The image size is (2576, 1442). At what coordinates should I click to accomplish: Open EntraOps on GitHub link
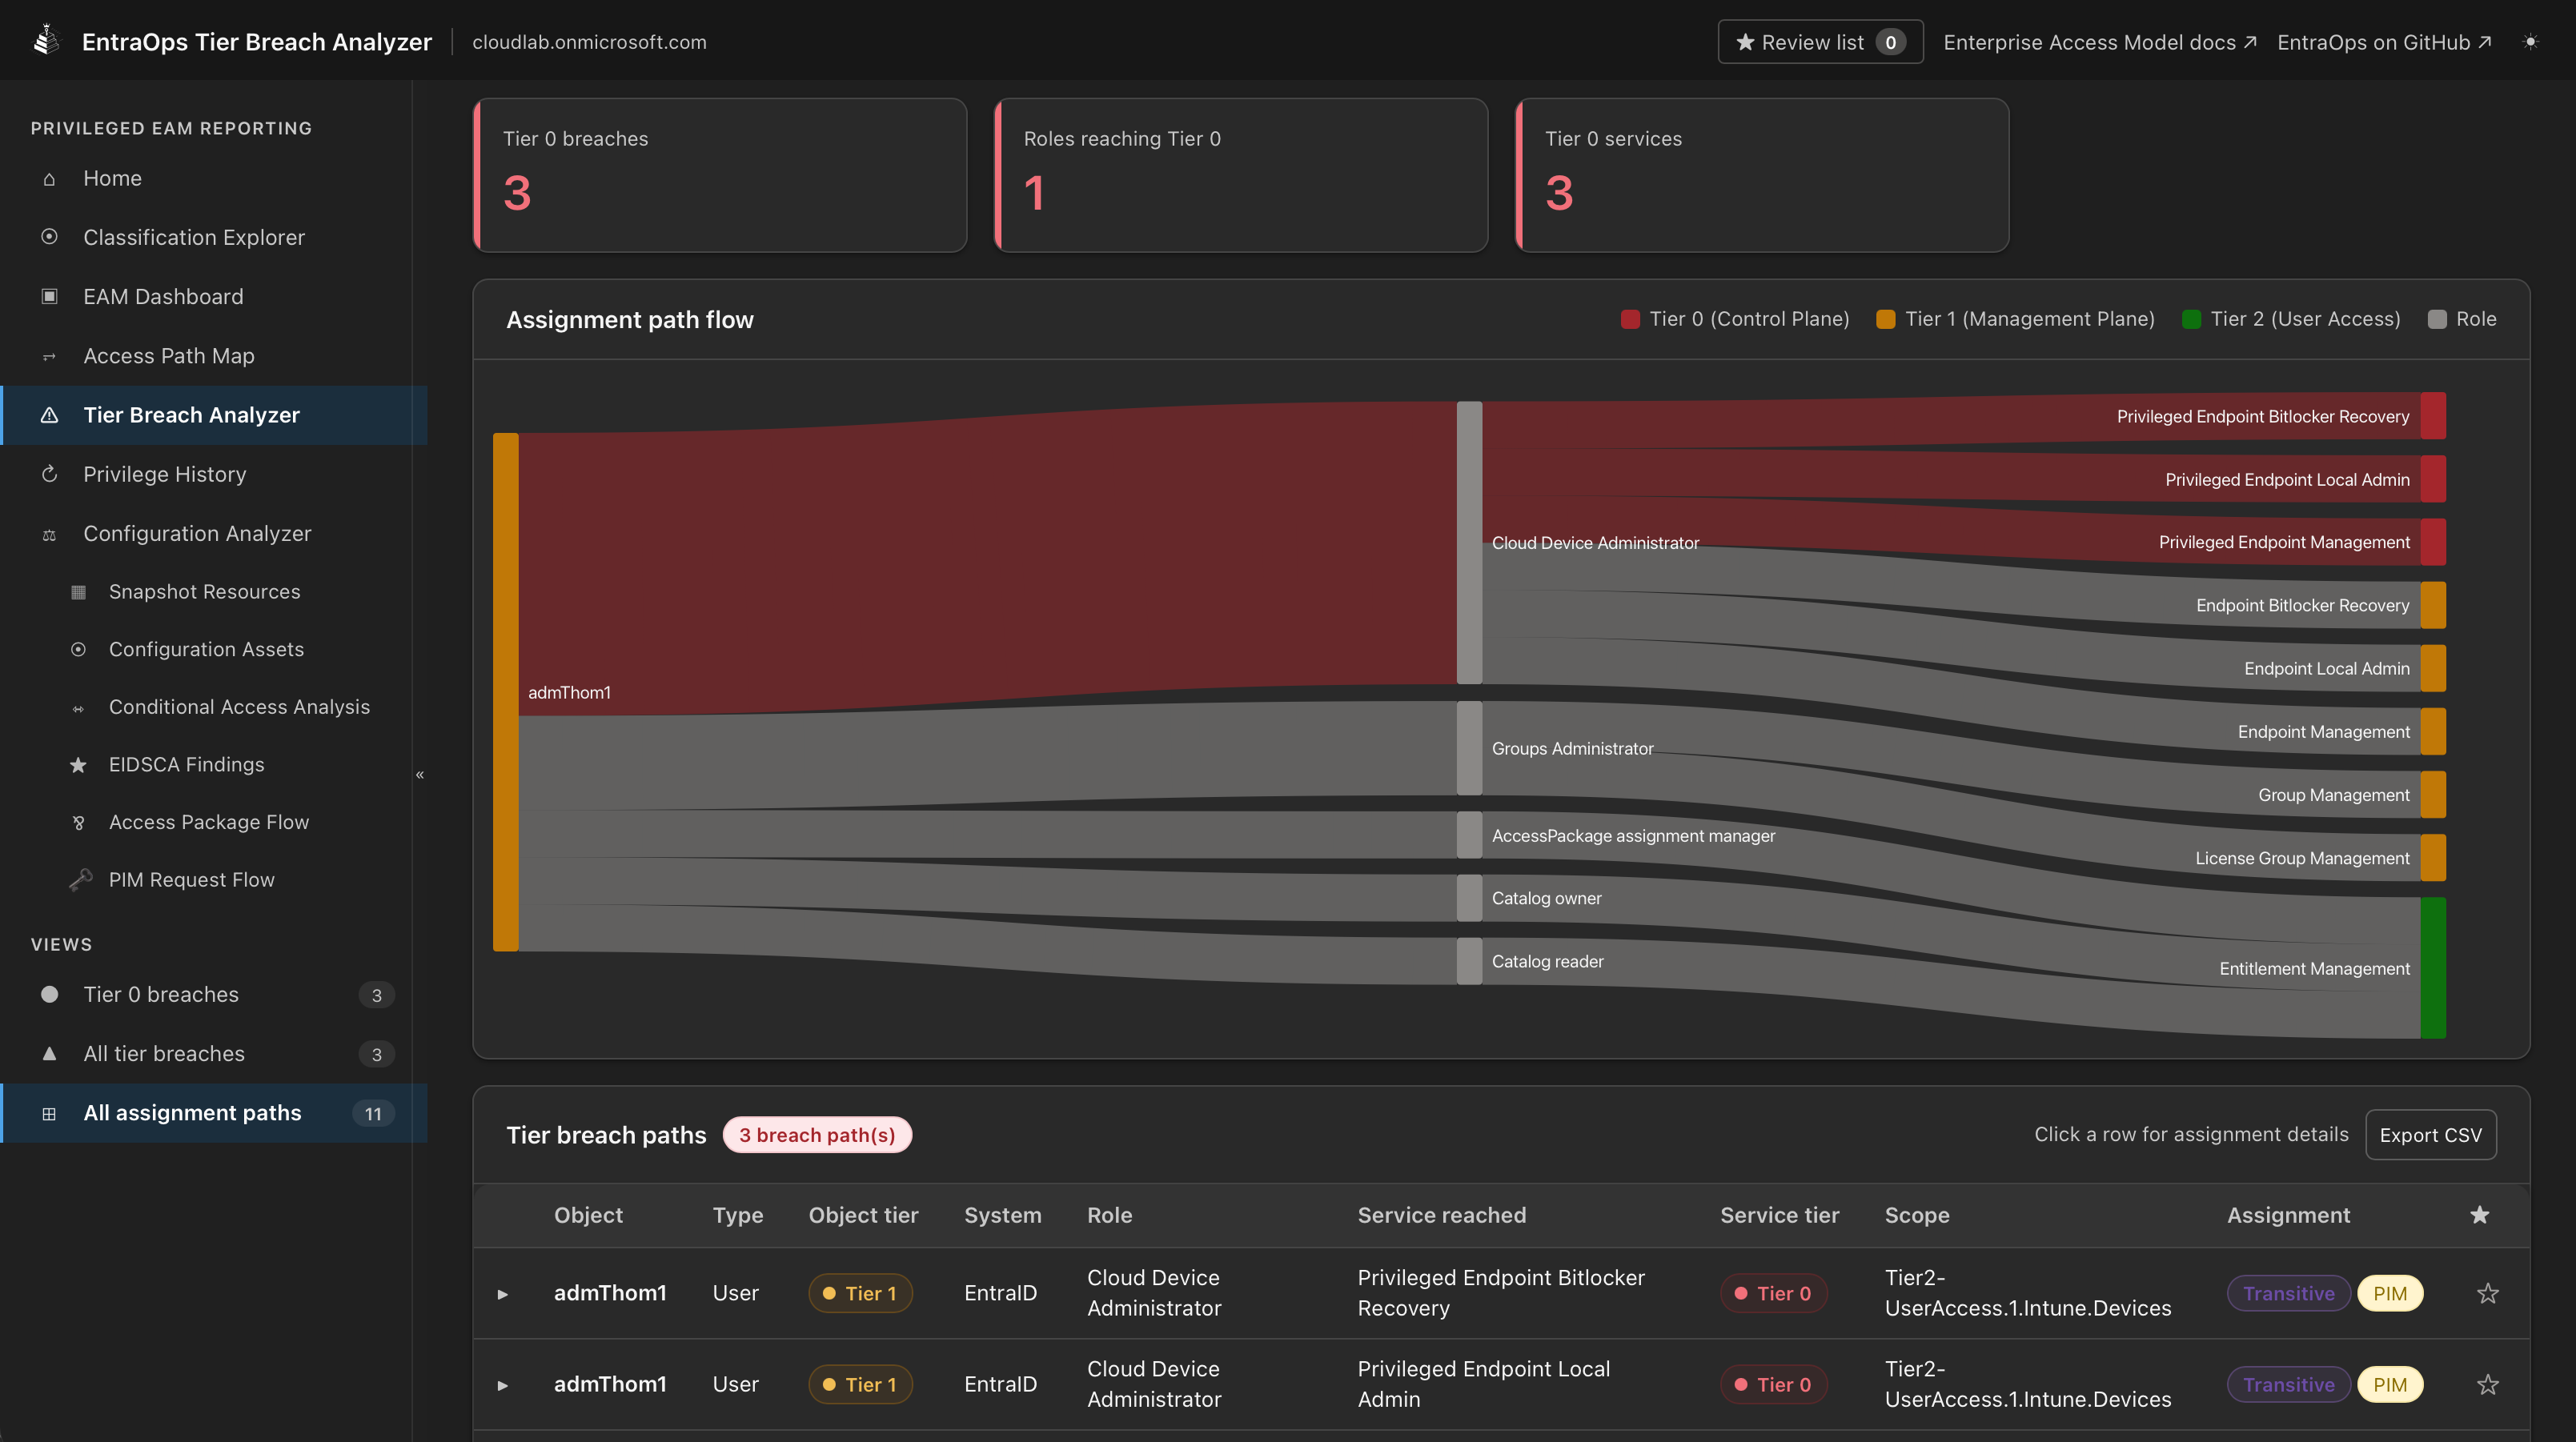click(x=2384, y=42)
